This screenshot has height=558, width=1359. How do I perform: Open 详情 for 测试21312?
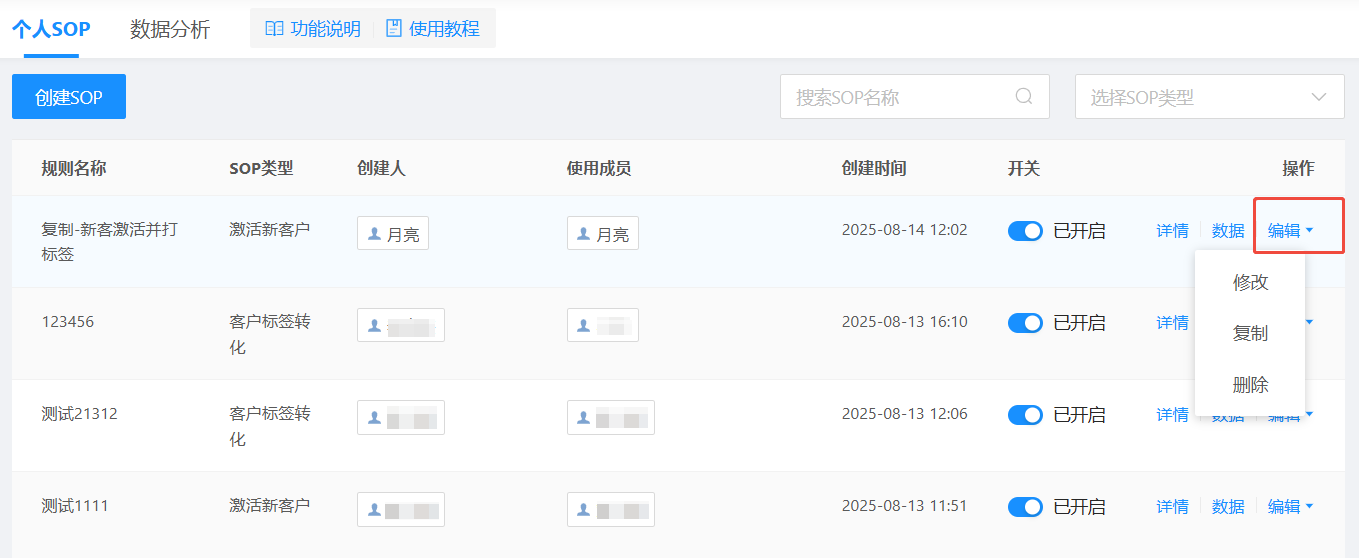tap(1172, 415)
